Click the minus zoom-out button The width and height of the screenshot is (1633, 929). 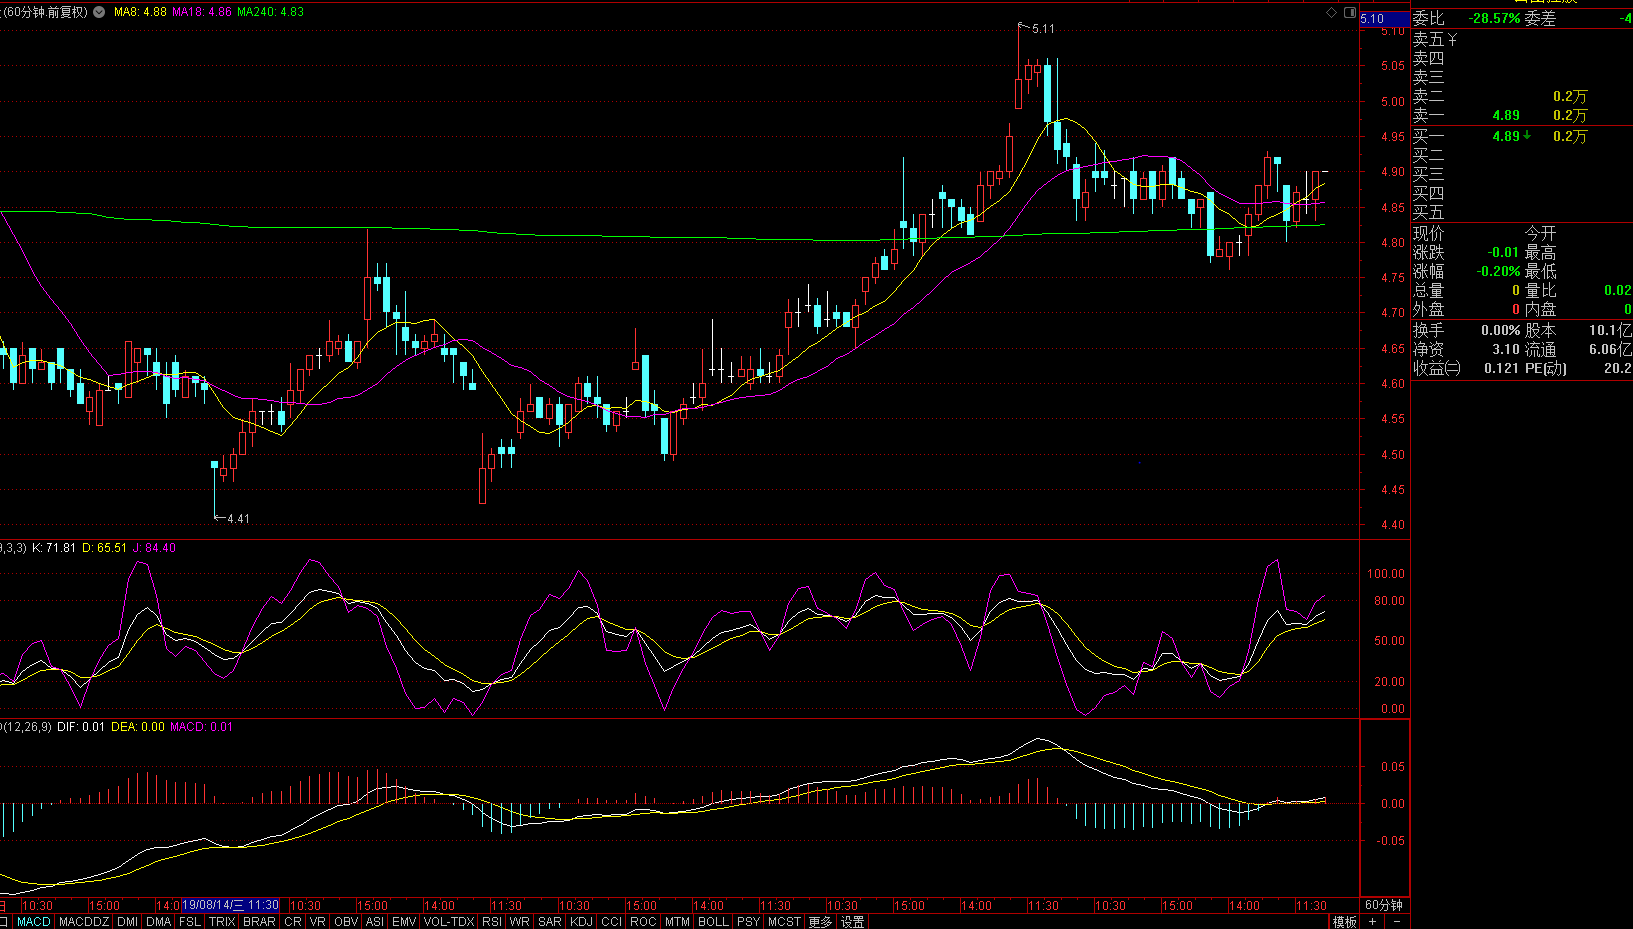click(1396, 922)
